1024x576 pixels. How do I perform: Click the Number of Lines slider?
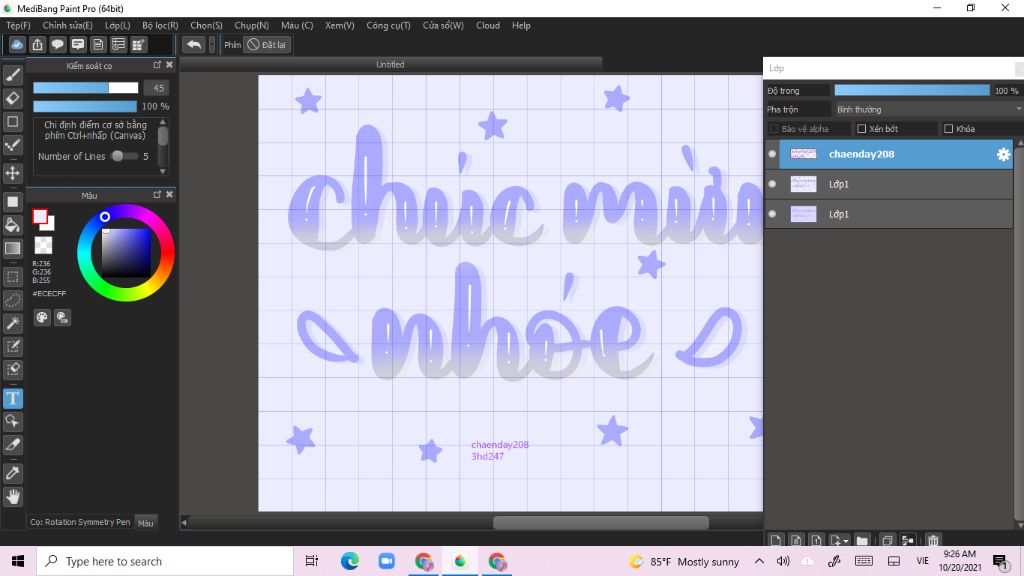124,156
